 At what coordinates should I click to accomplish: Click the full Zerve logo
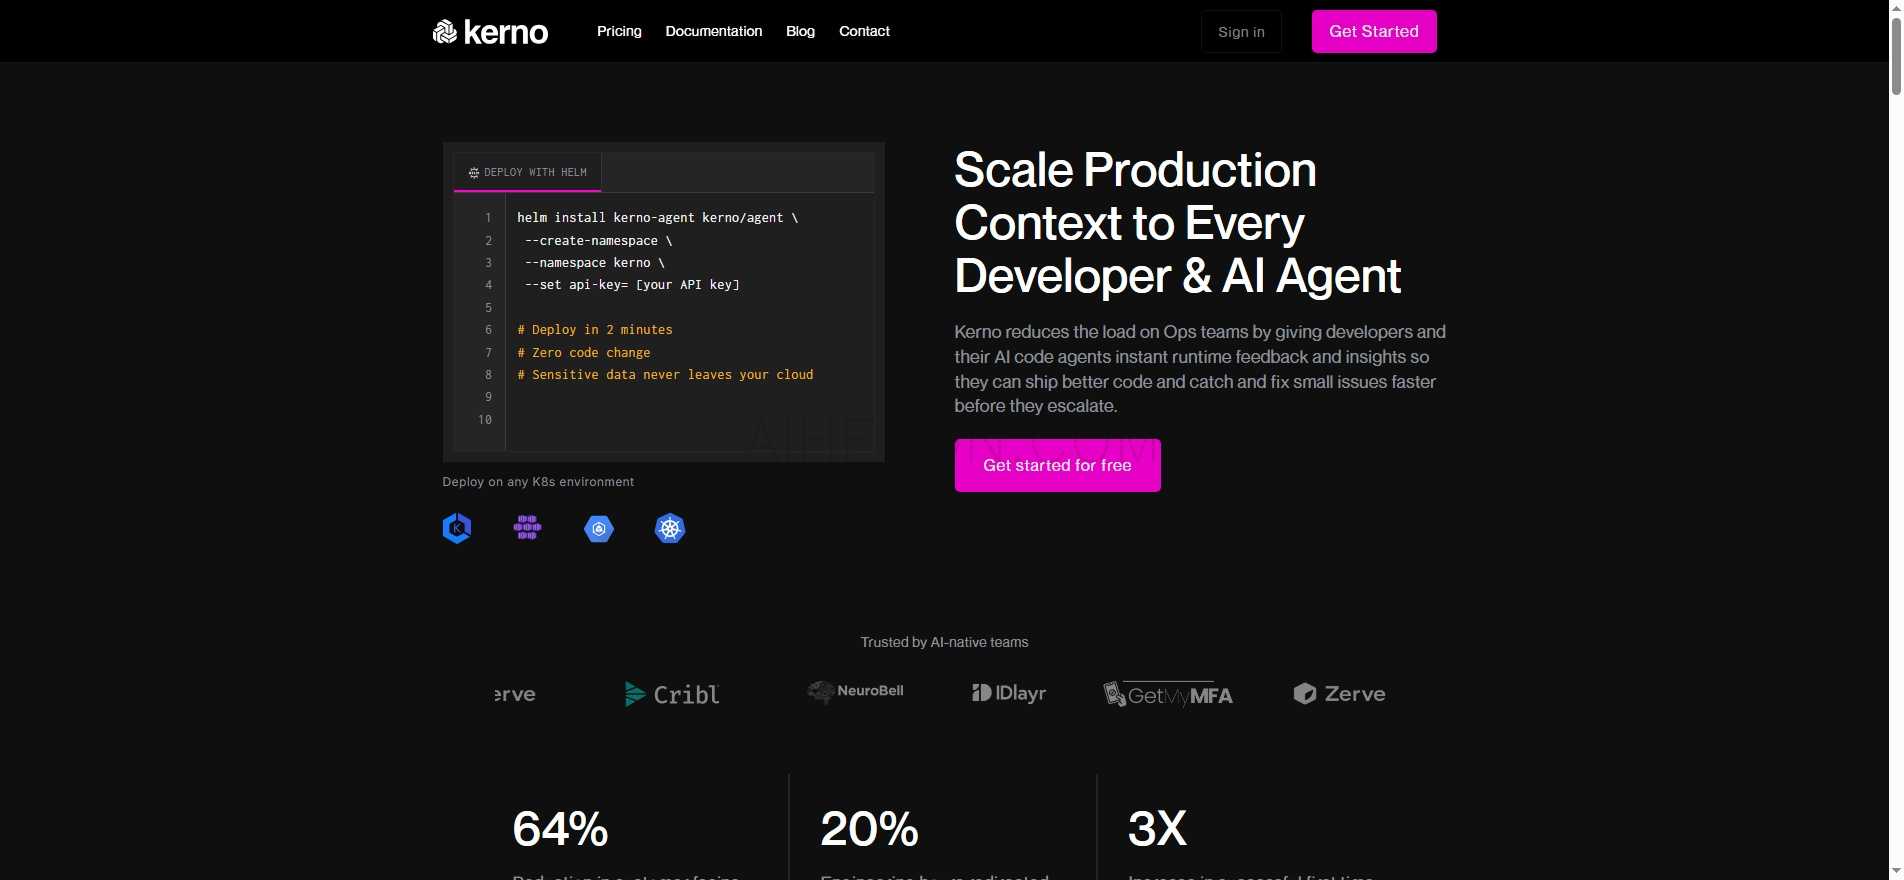pyautogui.click(x=1339, y=694)
